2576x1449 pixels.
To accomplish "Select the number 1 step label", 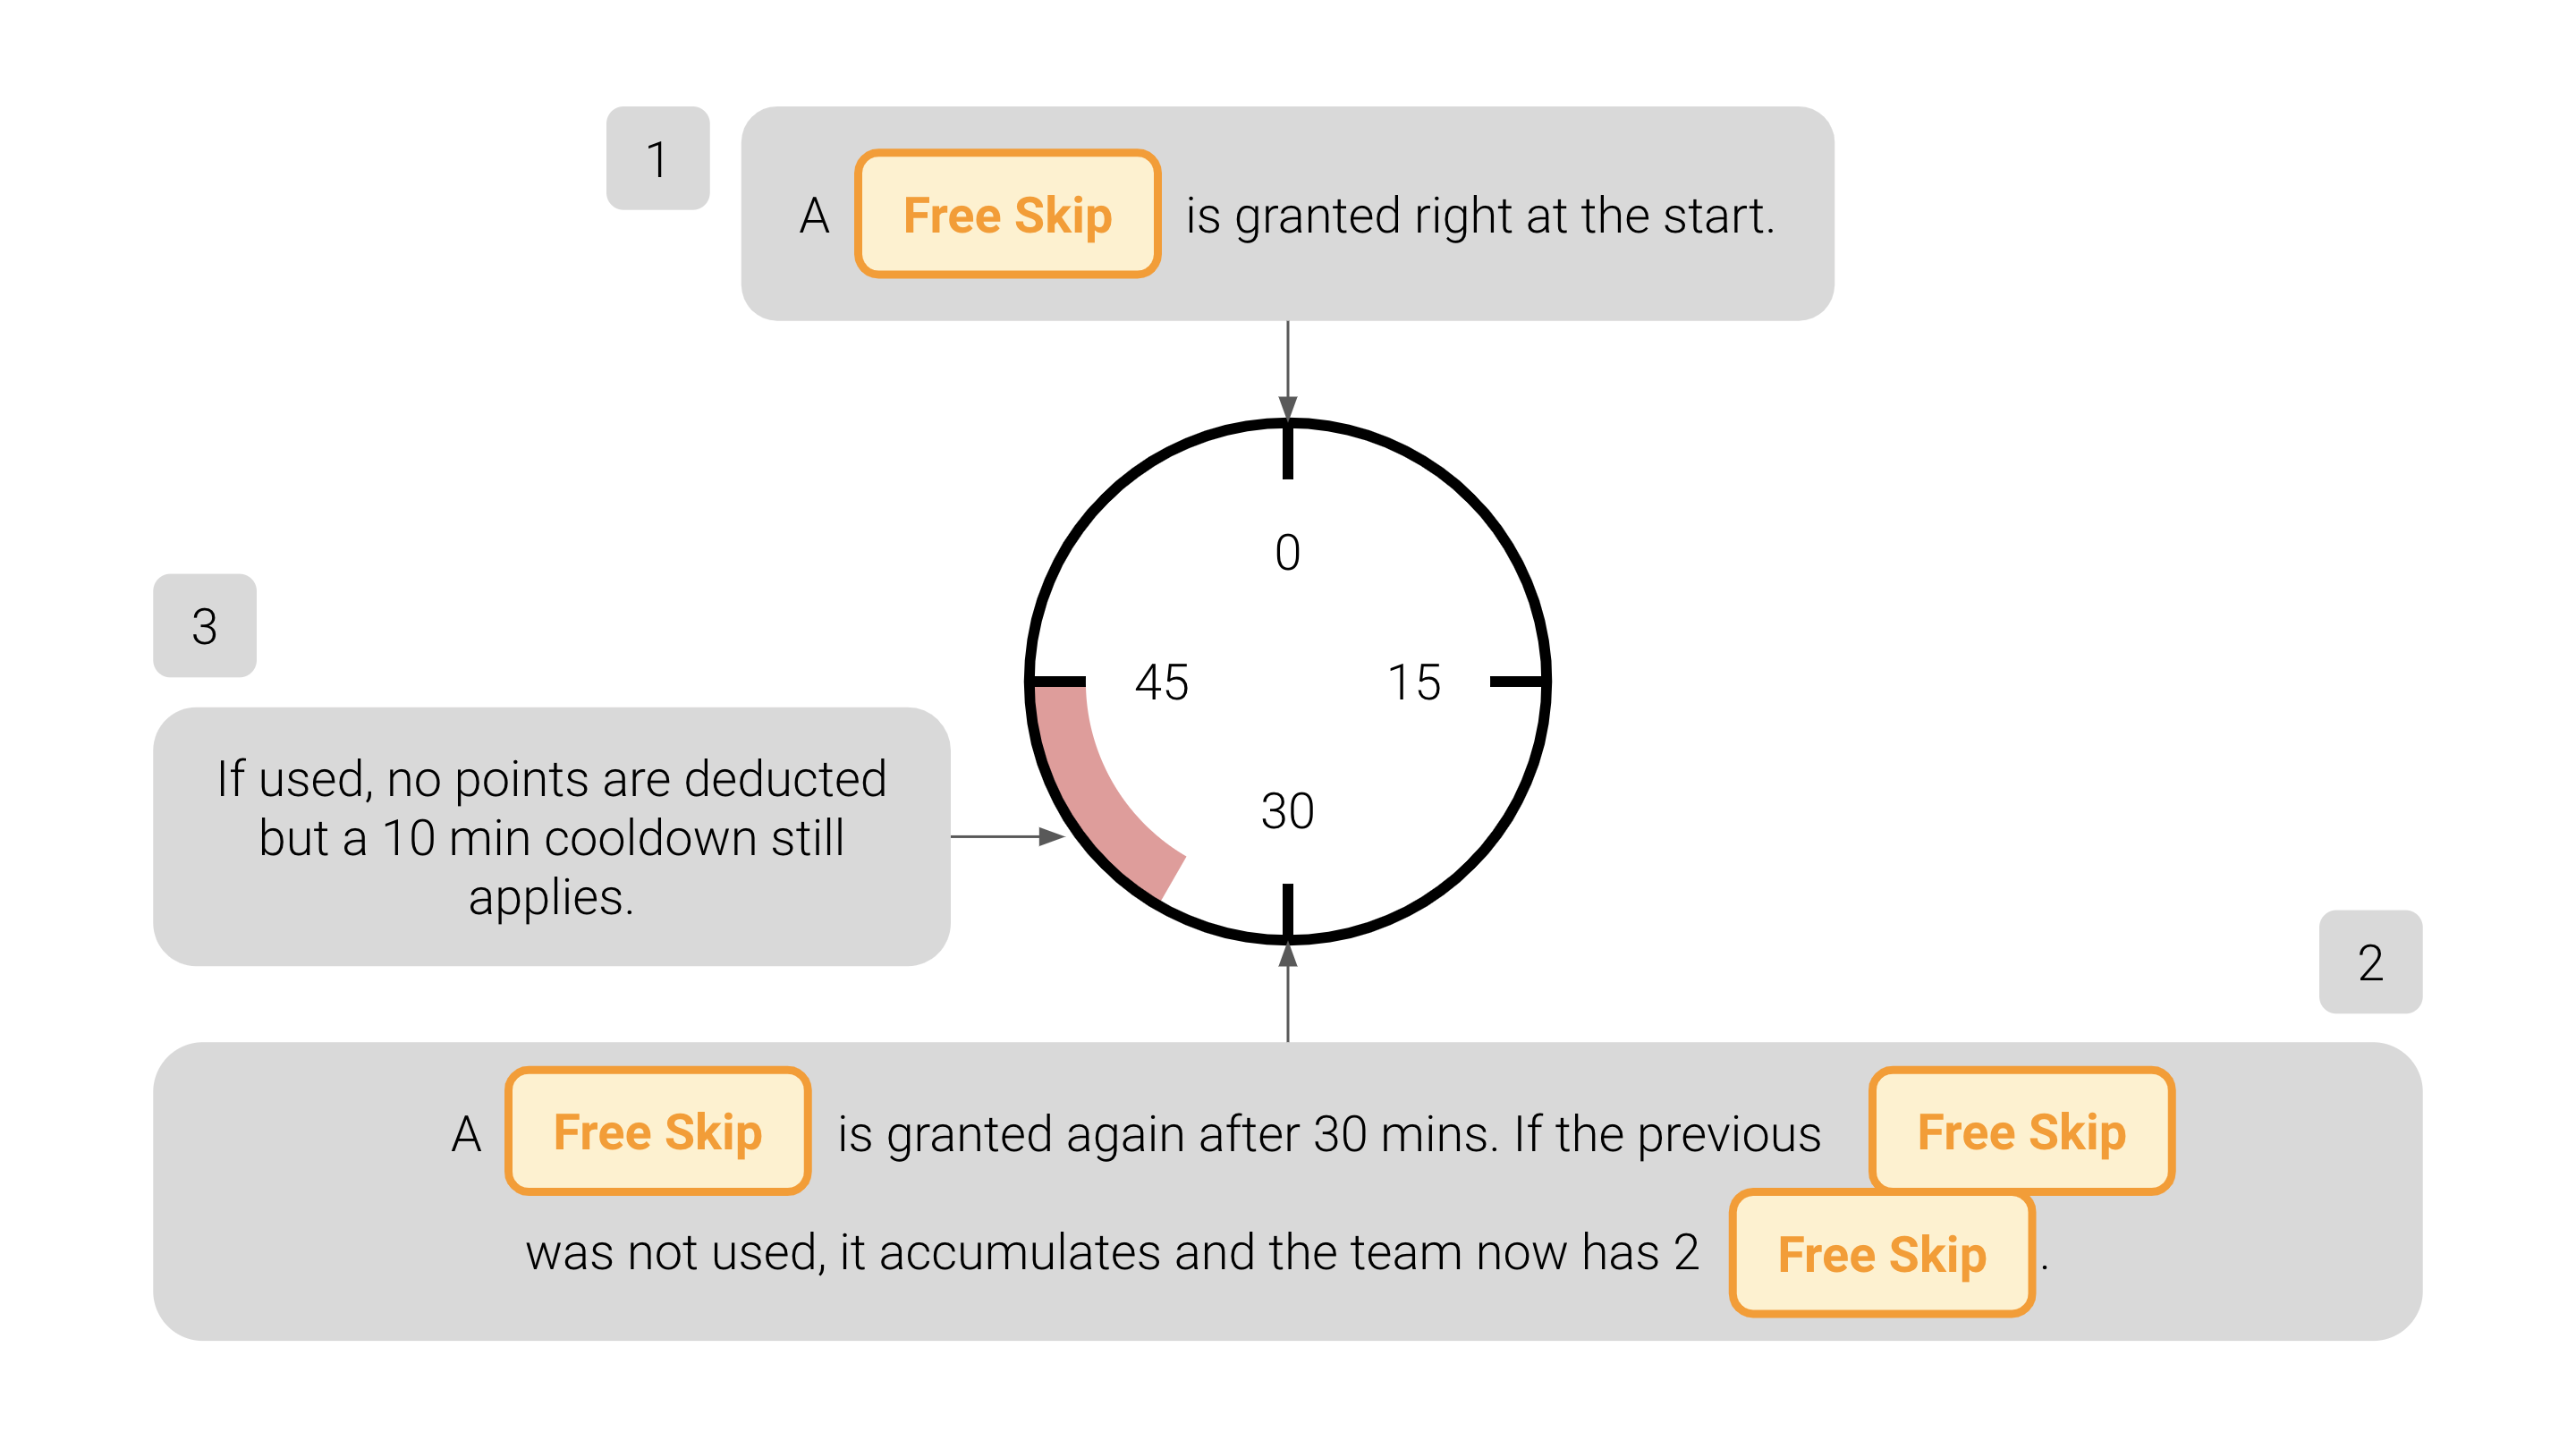I will pos(657,158).
